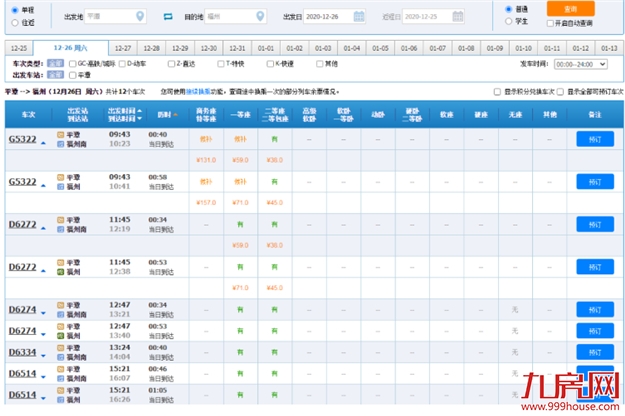Click the departure station location pin icon
This screenshot has height=416, width=625.
point(140,16)
